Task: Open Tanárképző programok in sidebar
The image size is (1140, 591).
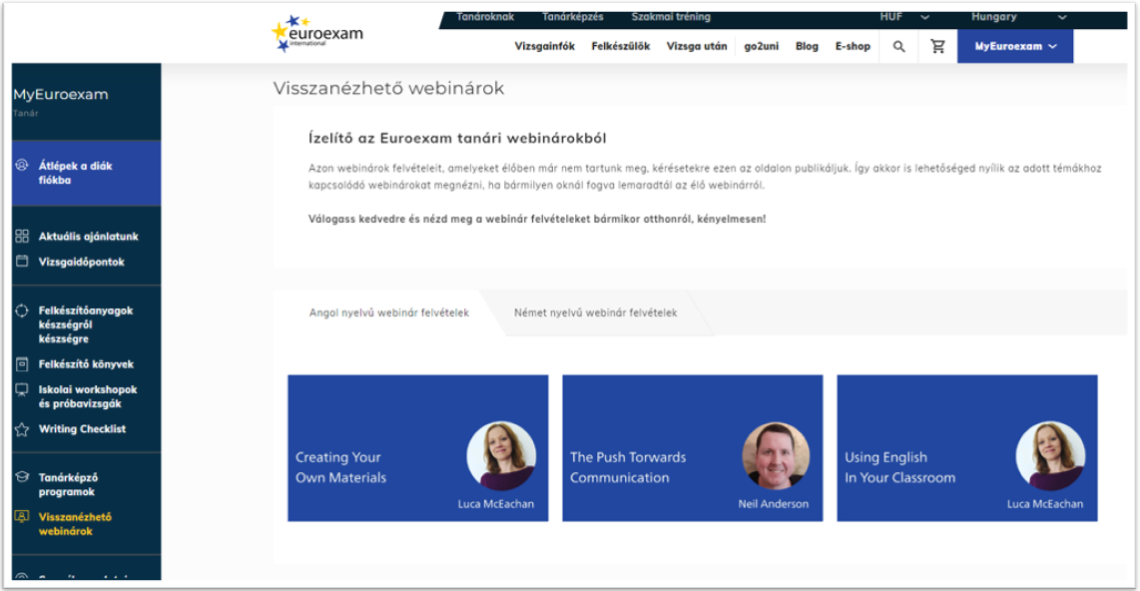Action: 68,484
